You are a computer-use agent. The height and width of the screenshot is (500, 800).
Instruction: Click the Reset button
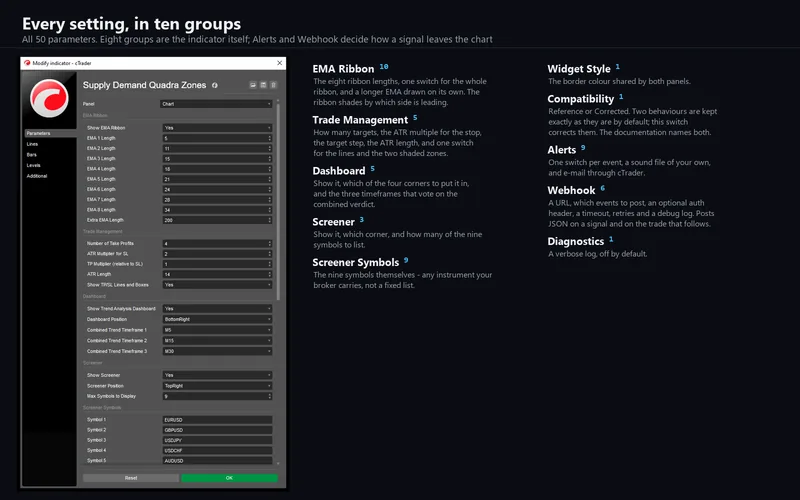131,478
